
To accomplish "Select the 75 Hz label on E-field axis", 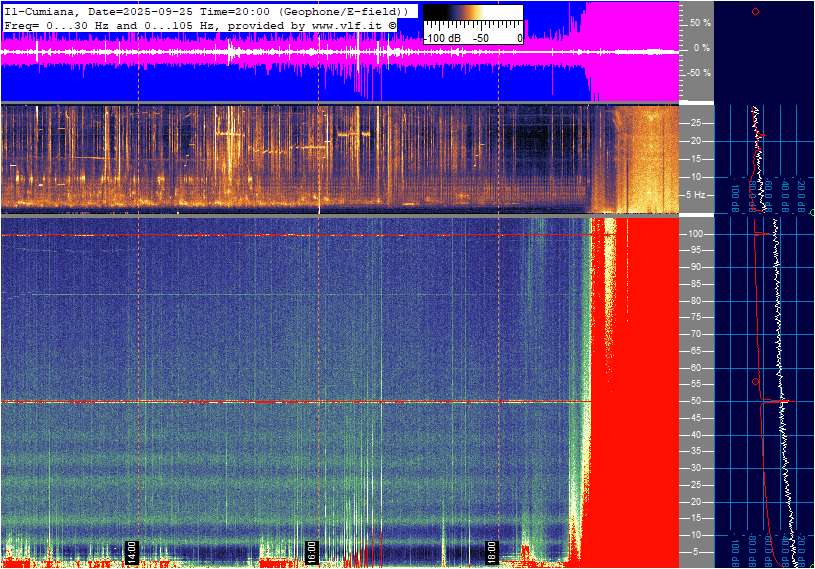I will 695,317.
